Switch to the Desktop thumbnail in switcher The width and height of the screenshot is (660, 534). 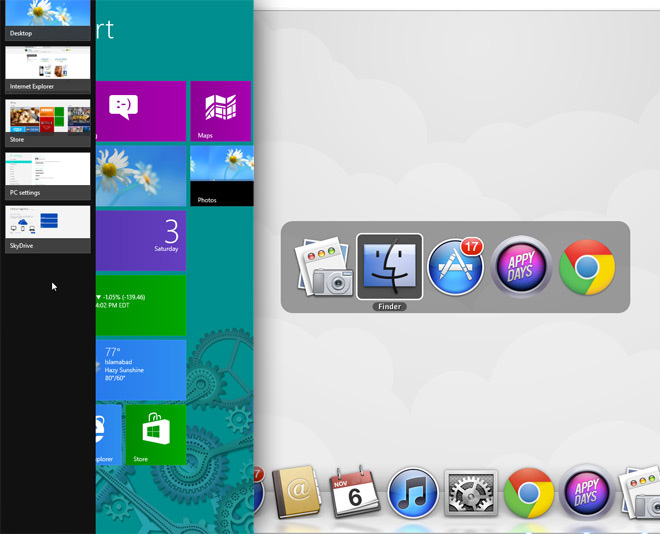click(x=48, y=19)
